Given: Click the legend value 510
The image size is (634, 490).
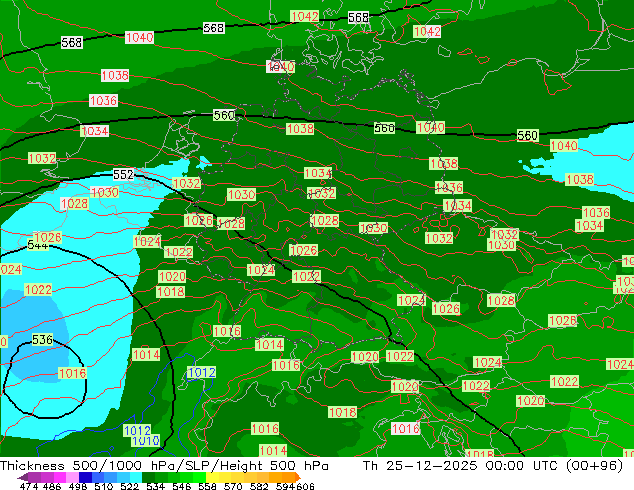Looking at the screenshot, I should tap(104, 486).
